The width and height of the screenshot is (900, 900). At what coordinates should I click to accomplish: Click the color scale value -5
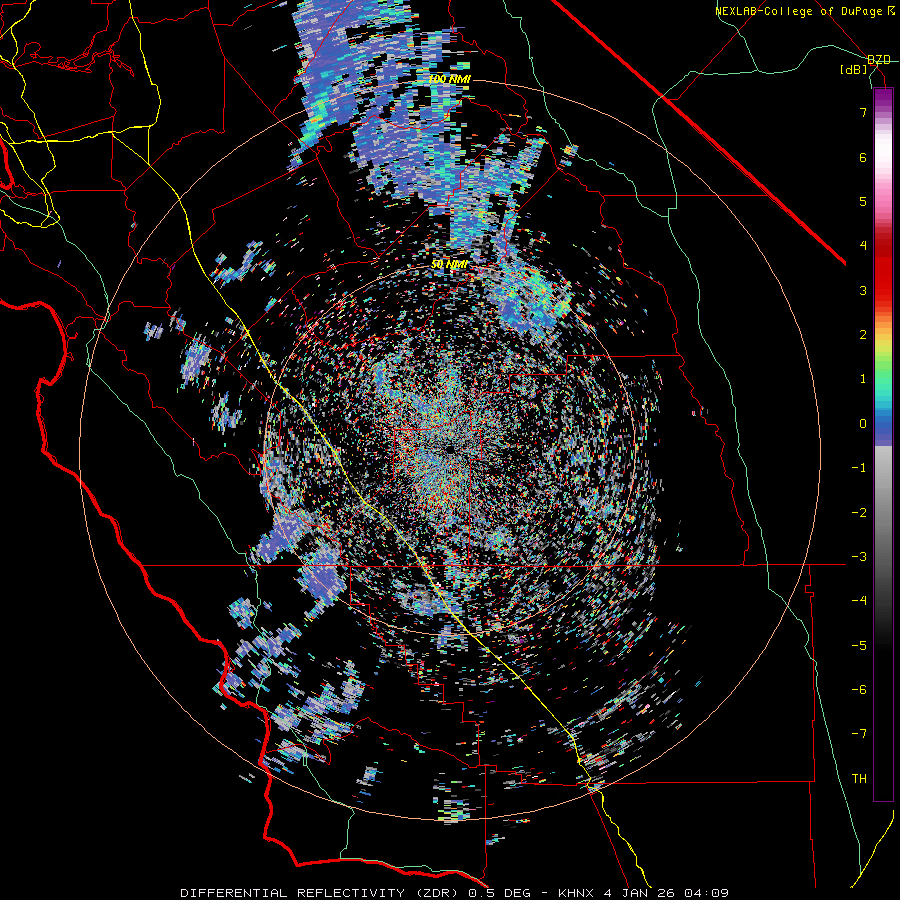[859, 645]
